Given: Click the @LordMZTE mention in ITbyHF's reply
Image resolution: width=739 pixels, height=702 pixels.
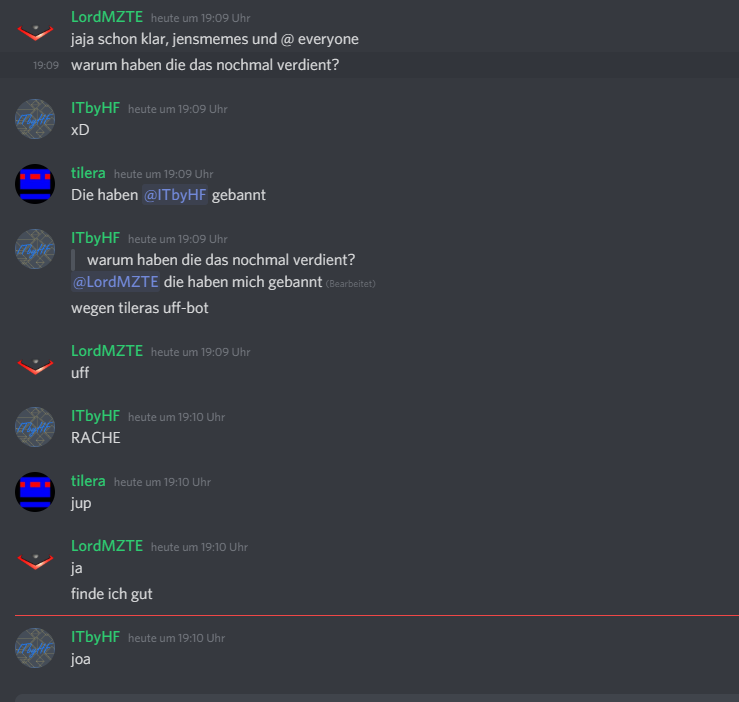Looking at the screenshot, I should point(115,282).
